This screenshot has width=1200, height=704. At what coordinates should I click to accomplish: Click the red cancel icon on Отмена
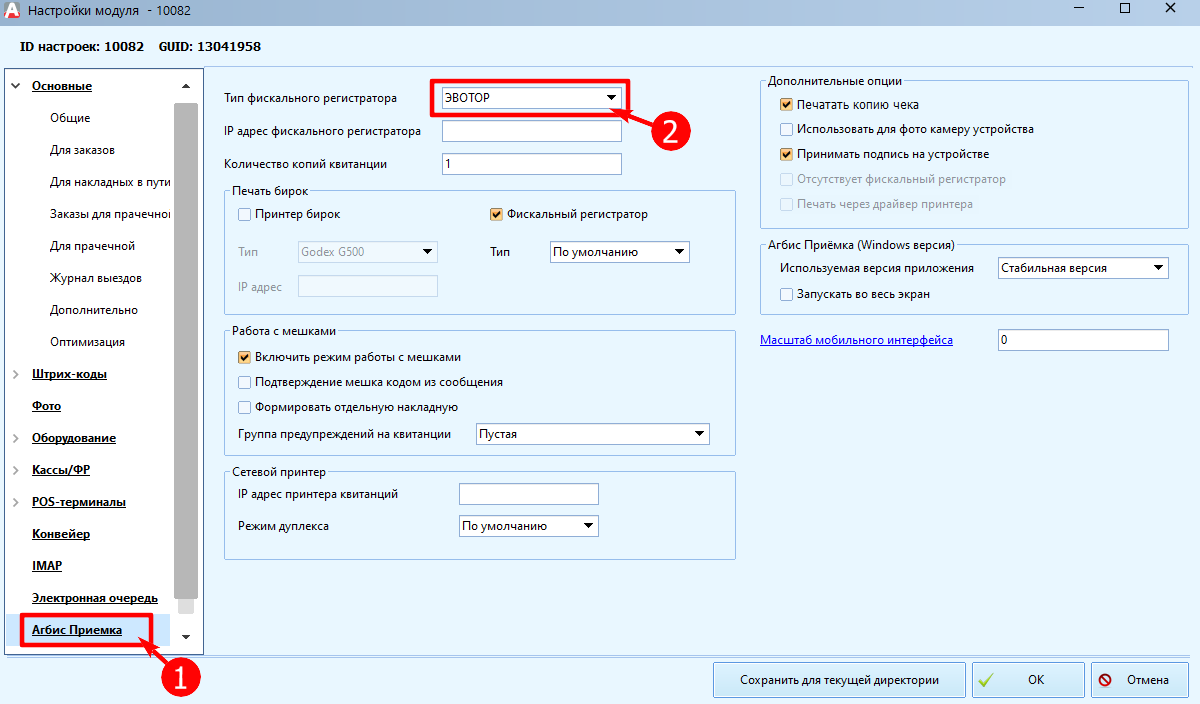pos(1106,680)
